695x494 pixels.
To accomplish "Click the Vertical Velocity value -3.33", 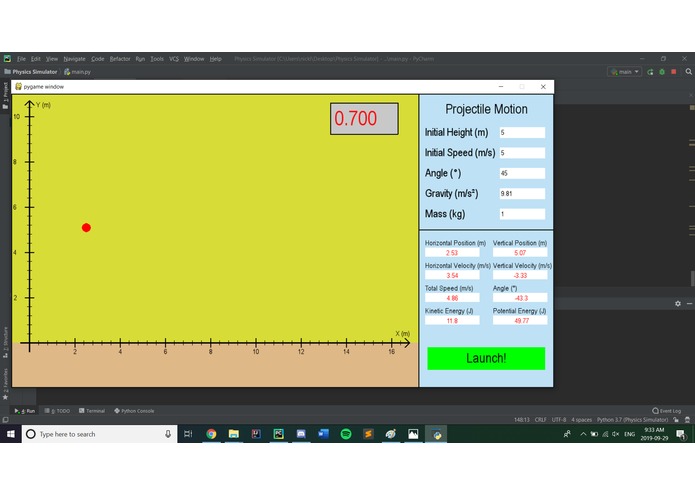I will pos(520,275).
